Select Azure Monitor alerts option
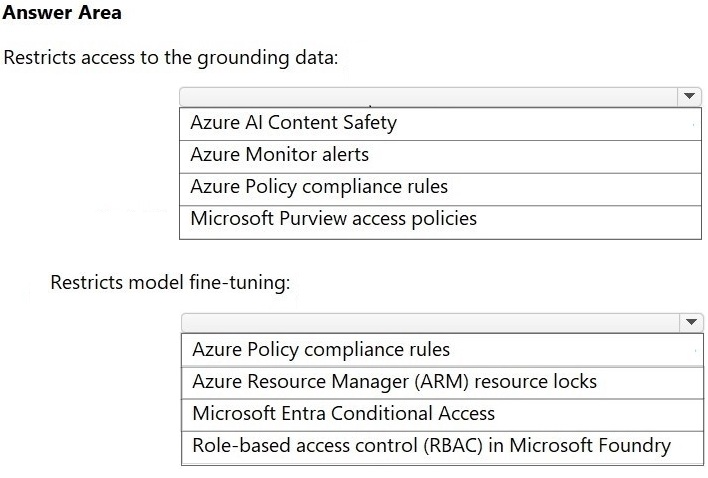708x478 pixels. tap(440, 156)
